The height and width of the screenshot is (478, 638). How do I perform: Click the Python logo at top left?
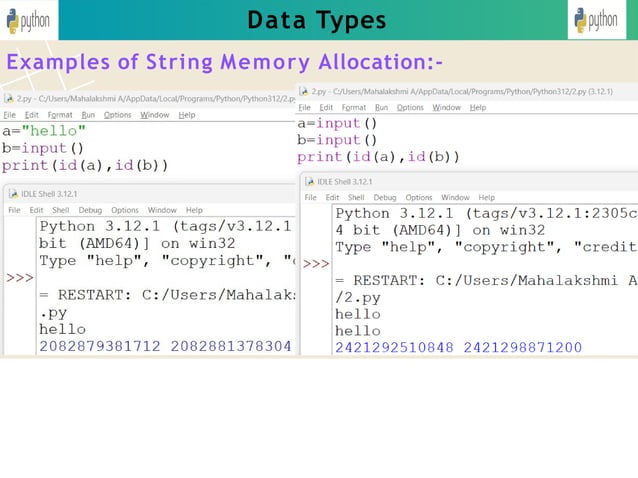[28, 20]
